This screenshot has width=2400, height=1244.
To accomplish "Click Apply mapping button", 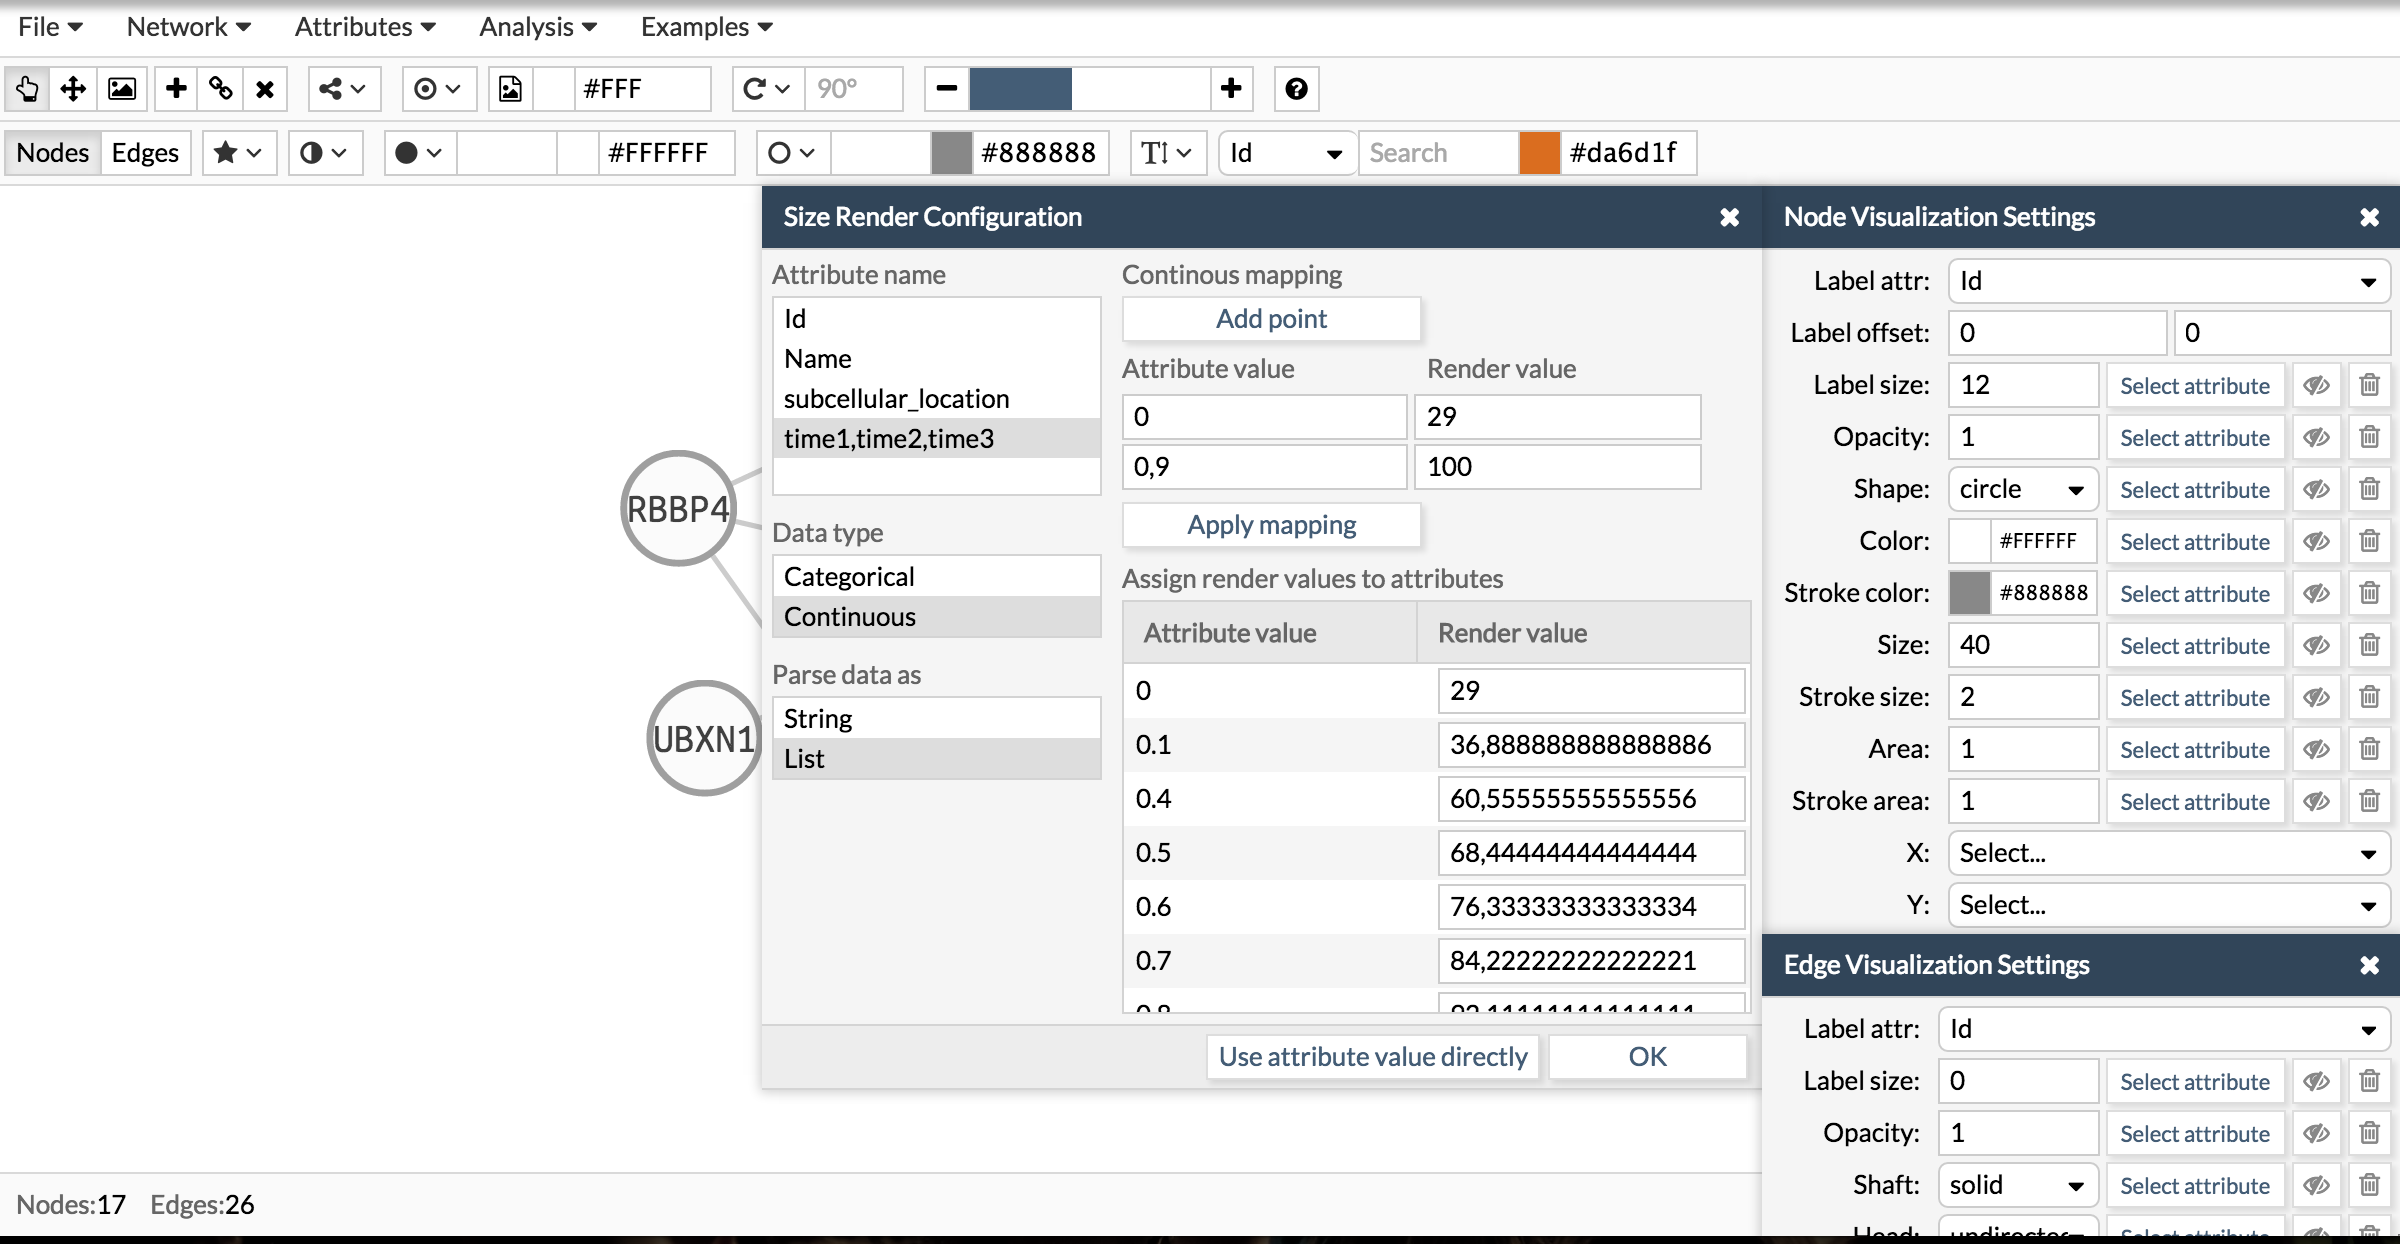I will click(1269, 524).
